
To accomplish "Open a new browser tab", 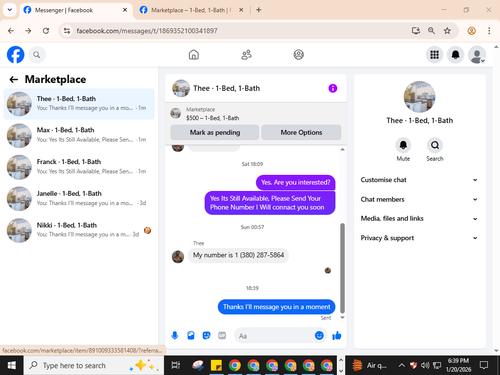I will [x=259, y=10].
